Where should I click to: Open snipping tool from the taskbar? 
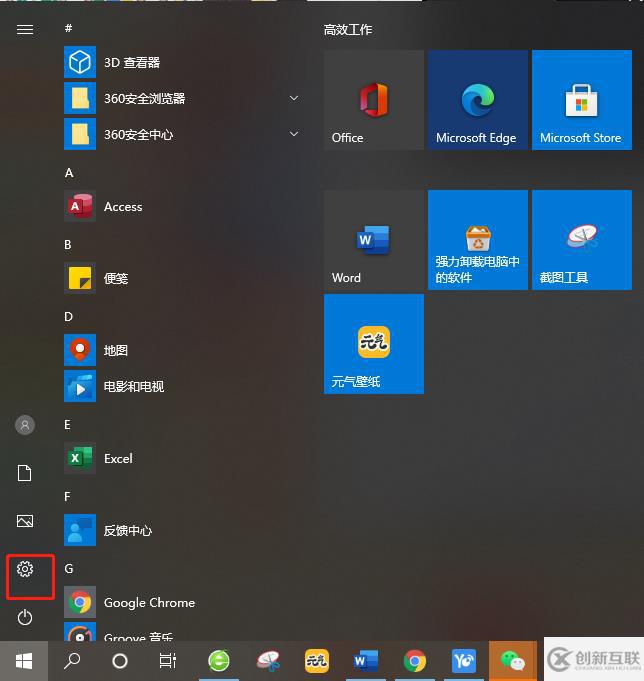268,661
